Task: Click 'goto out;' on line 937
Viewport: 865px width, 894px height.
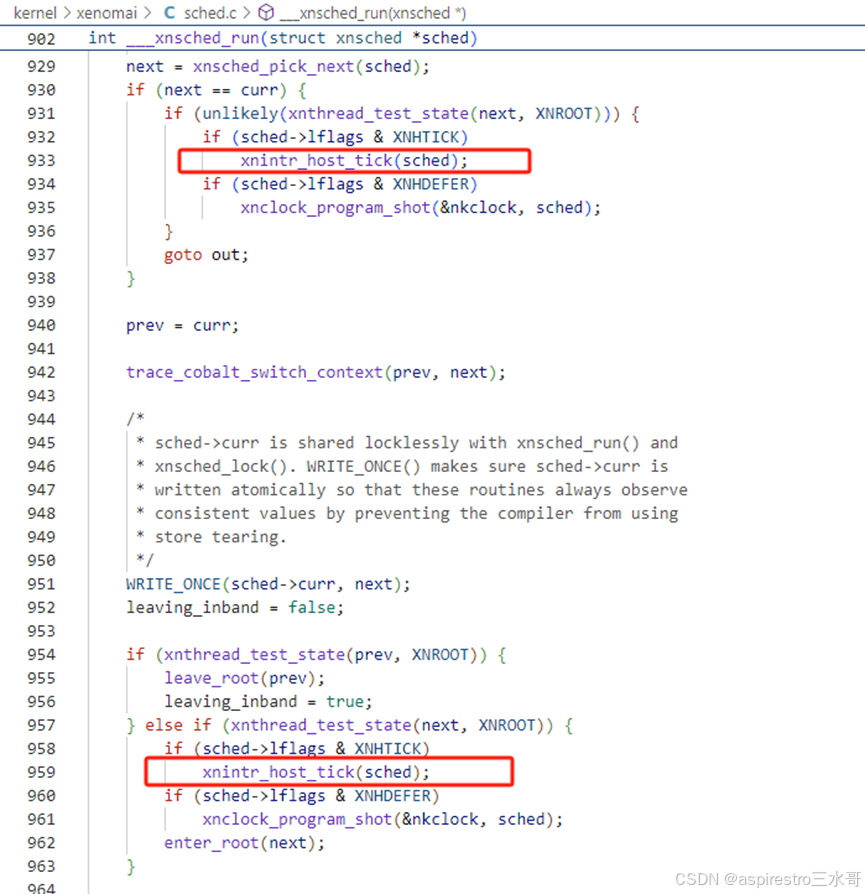Action: [x=206, y=255]
